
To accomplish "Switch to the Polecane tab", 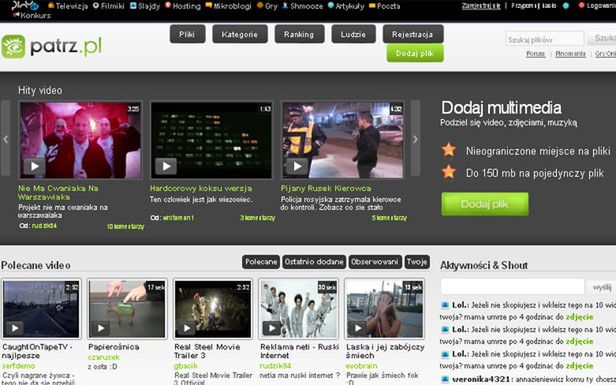I will (x=261, y=262).
